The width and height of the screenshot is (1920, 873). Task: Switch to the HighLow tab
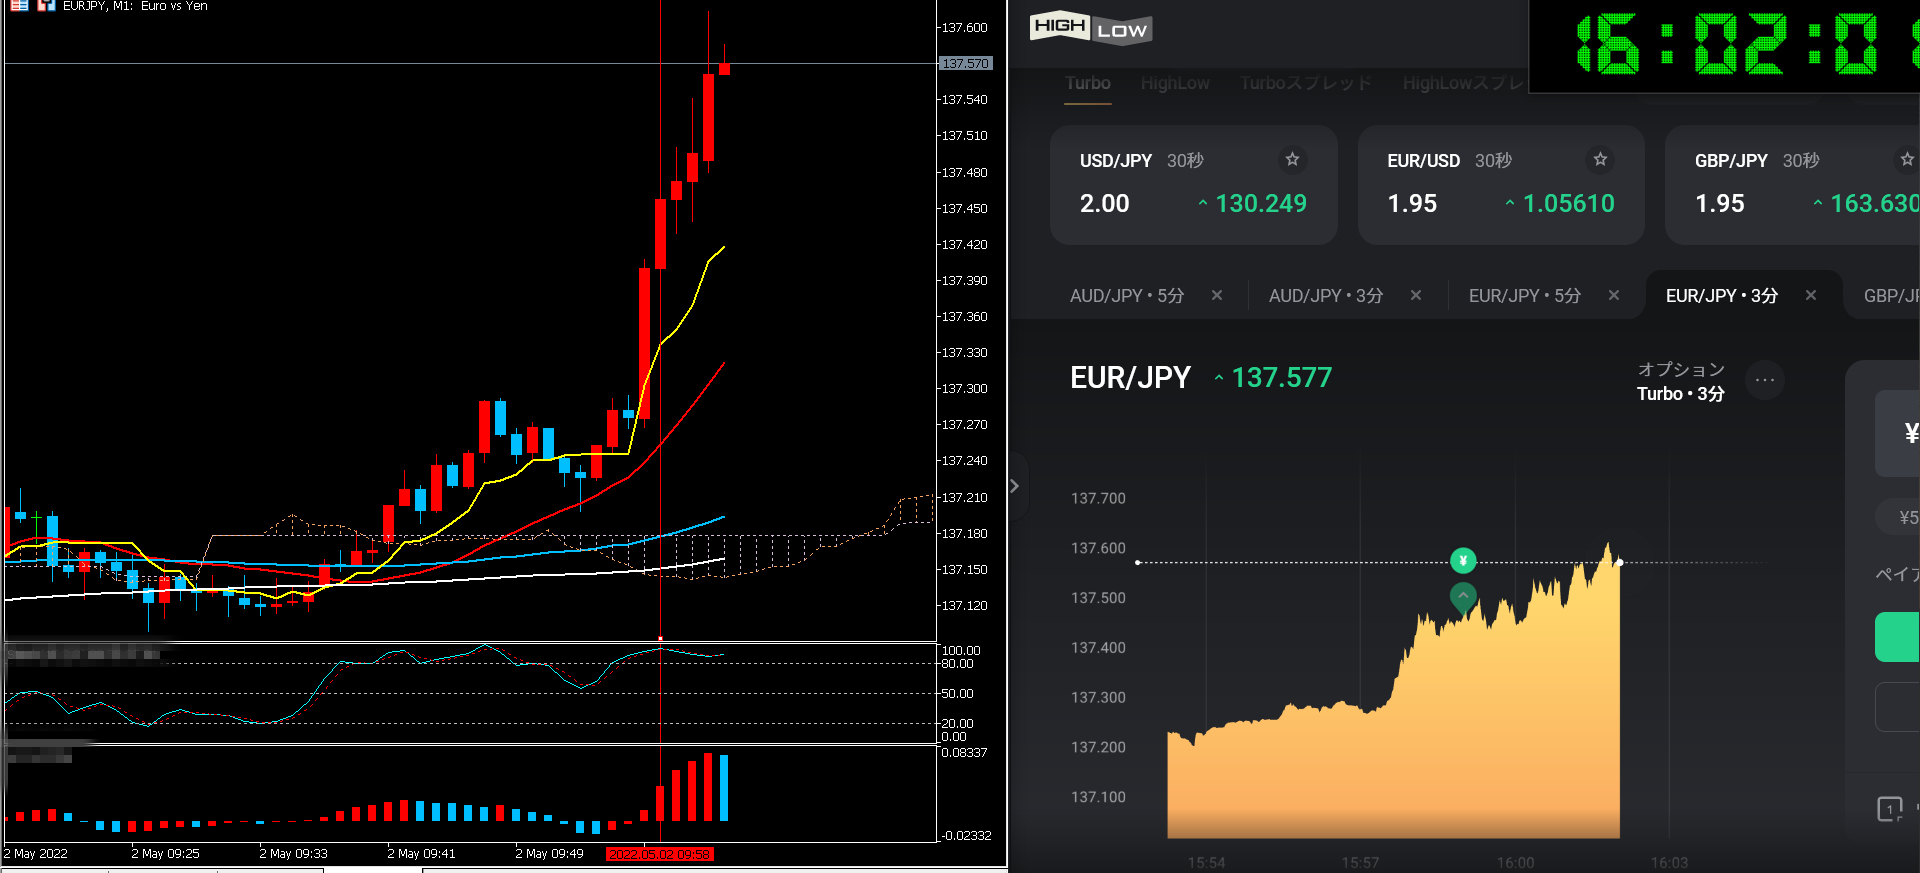click(1175, 84)
